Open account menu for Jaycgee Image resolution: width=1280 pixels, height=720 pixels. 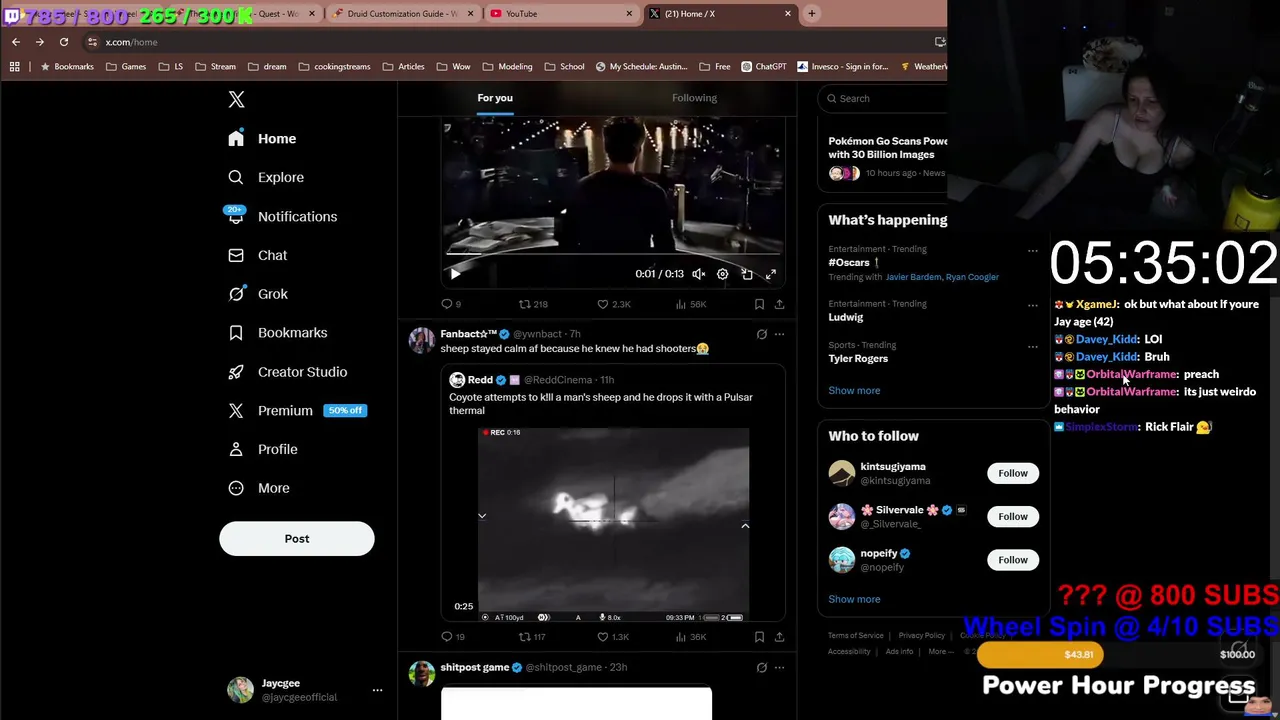point(305,690)
